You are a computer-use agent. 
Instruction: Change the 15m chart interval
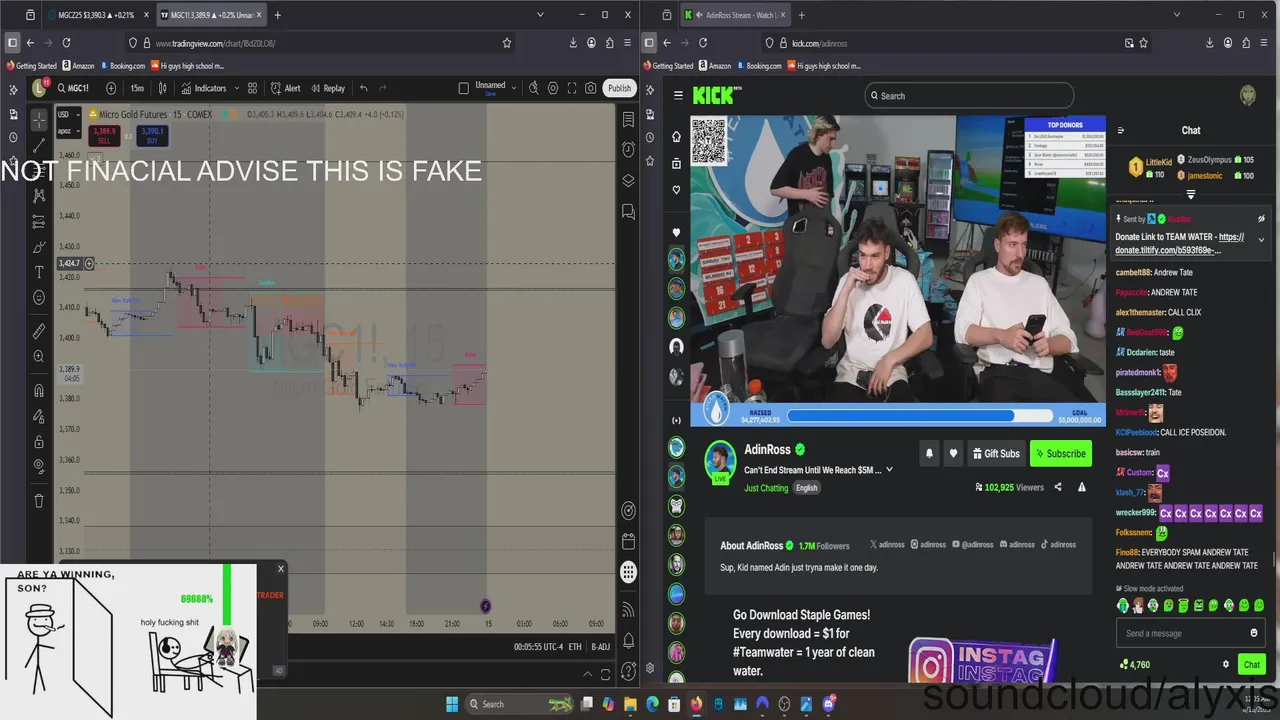pyautogui.click(x=137, y=88)
